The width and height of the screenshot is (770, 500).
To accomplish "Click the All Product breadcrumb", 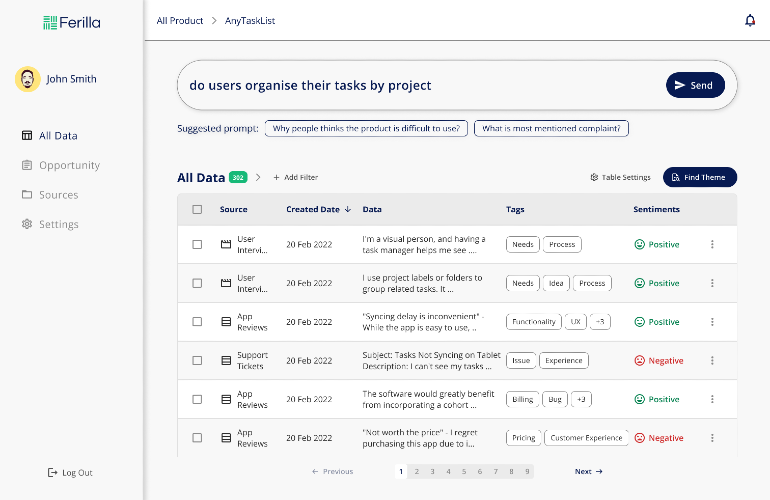I will coord(180,21).
